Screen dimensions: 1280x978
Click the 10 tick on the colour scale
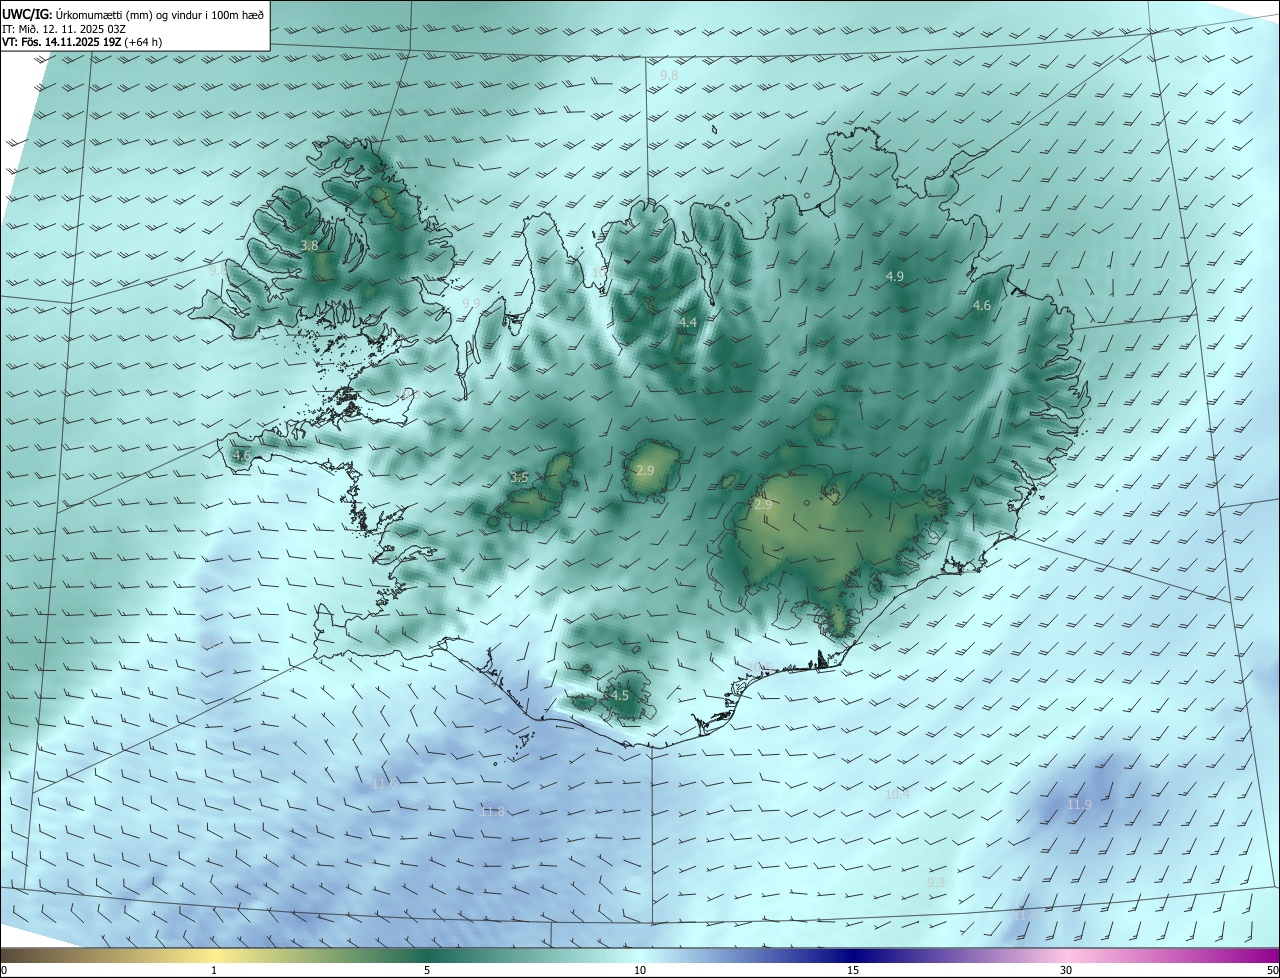[640, 970]
